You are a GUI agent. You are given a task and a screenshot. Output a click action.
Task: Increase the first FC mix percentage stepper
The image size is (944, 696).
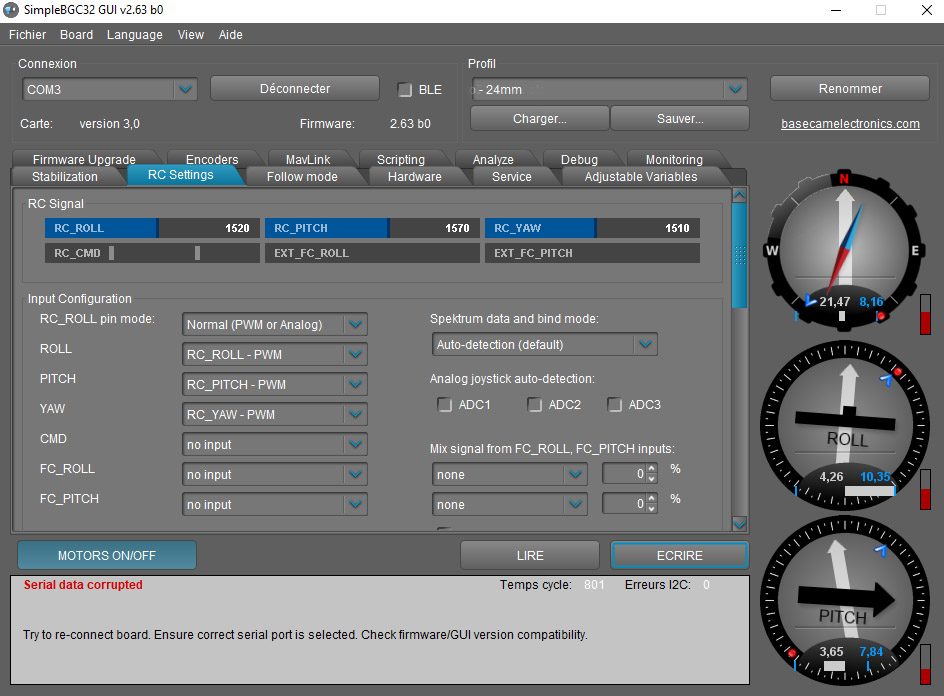click(652, 469)
